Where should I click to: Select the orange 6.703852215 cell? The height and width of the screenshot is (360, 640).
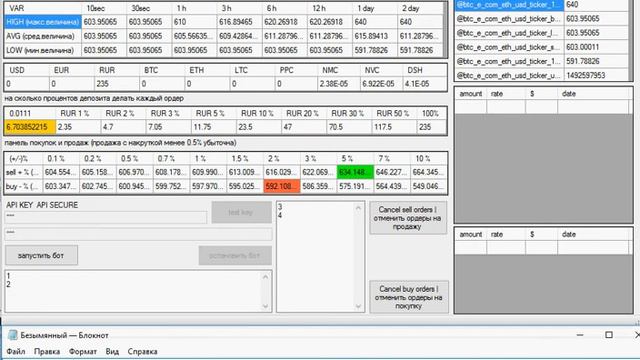point(30,127)
